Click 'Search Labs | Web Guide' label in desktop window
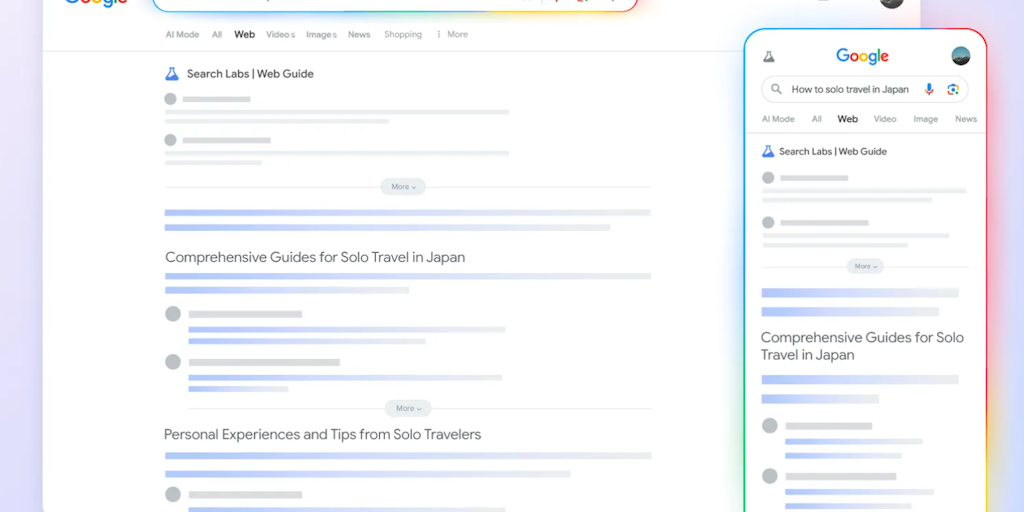The height and width of the screenshot is (512, 1024). click(x=250, y=74)
